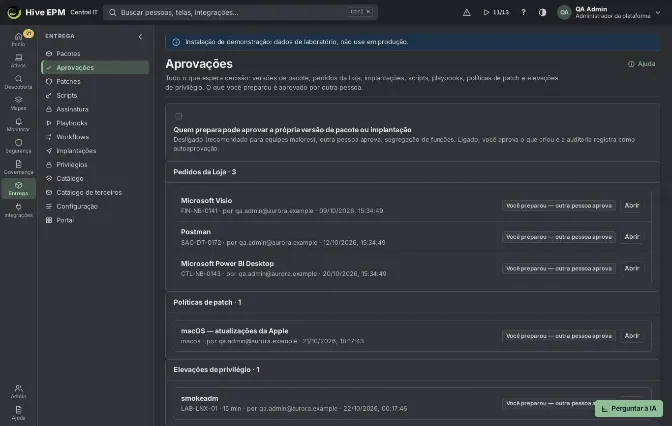
Task: Open the Postman request
Action: click(632, 237)
